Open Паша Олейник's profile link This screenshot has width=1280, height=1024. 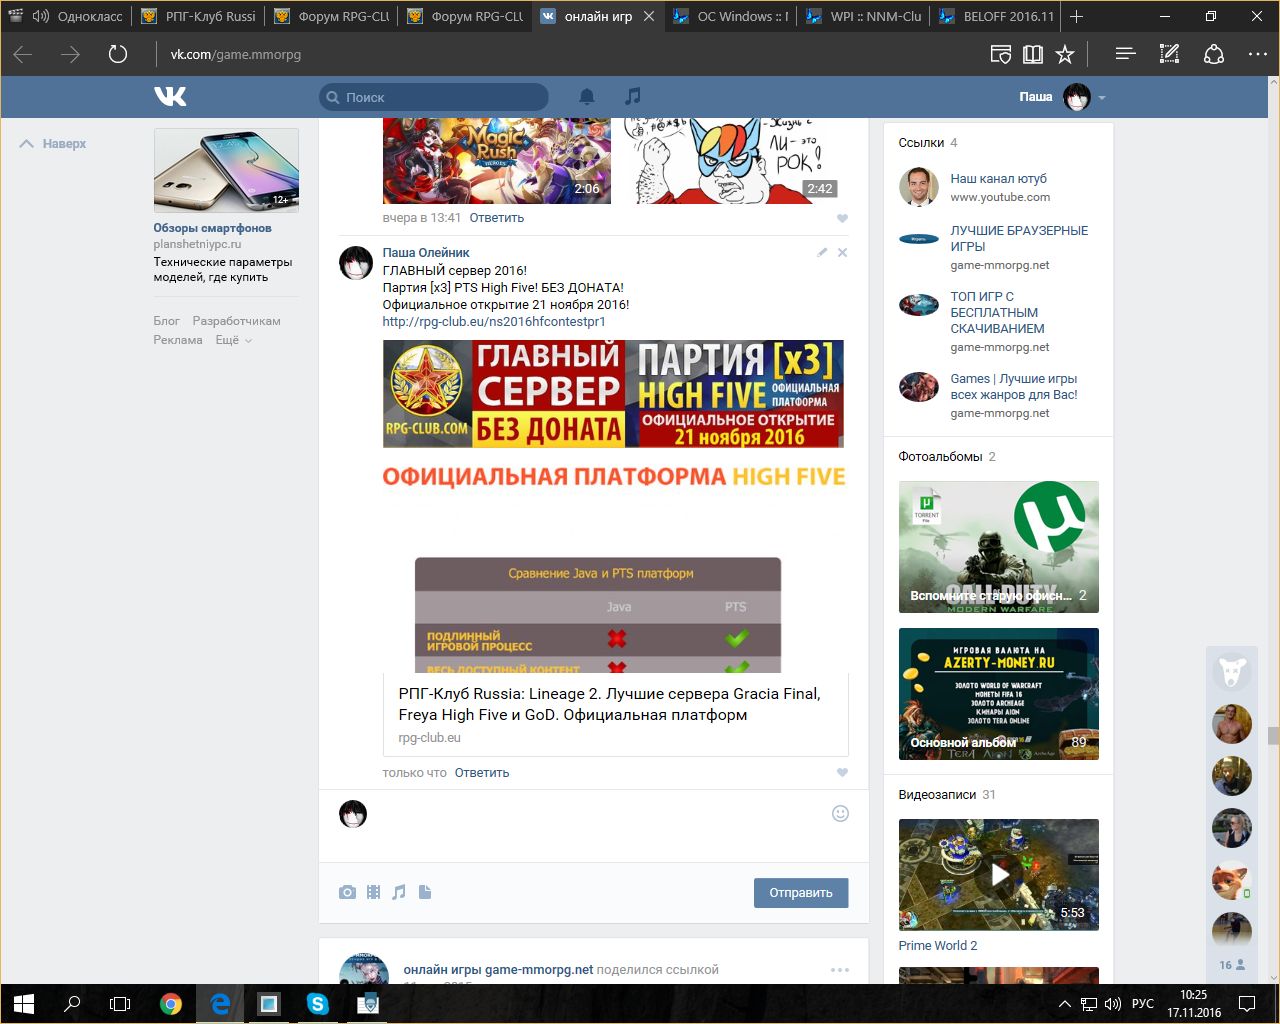(426, 253)
